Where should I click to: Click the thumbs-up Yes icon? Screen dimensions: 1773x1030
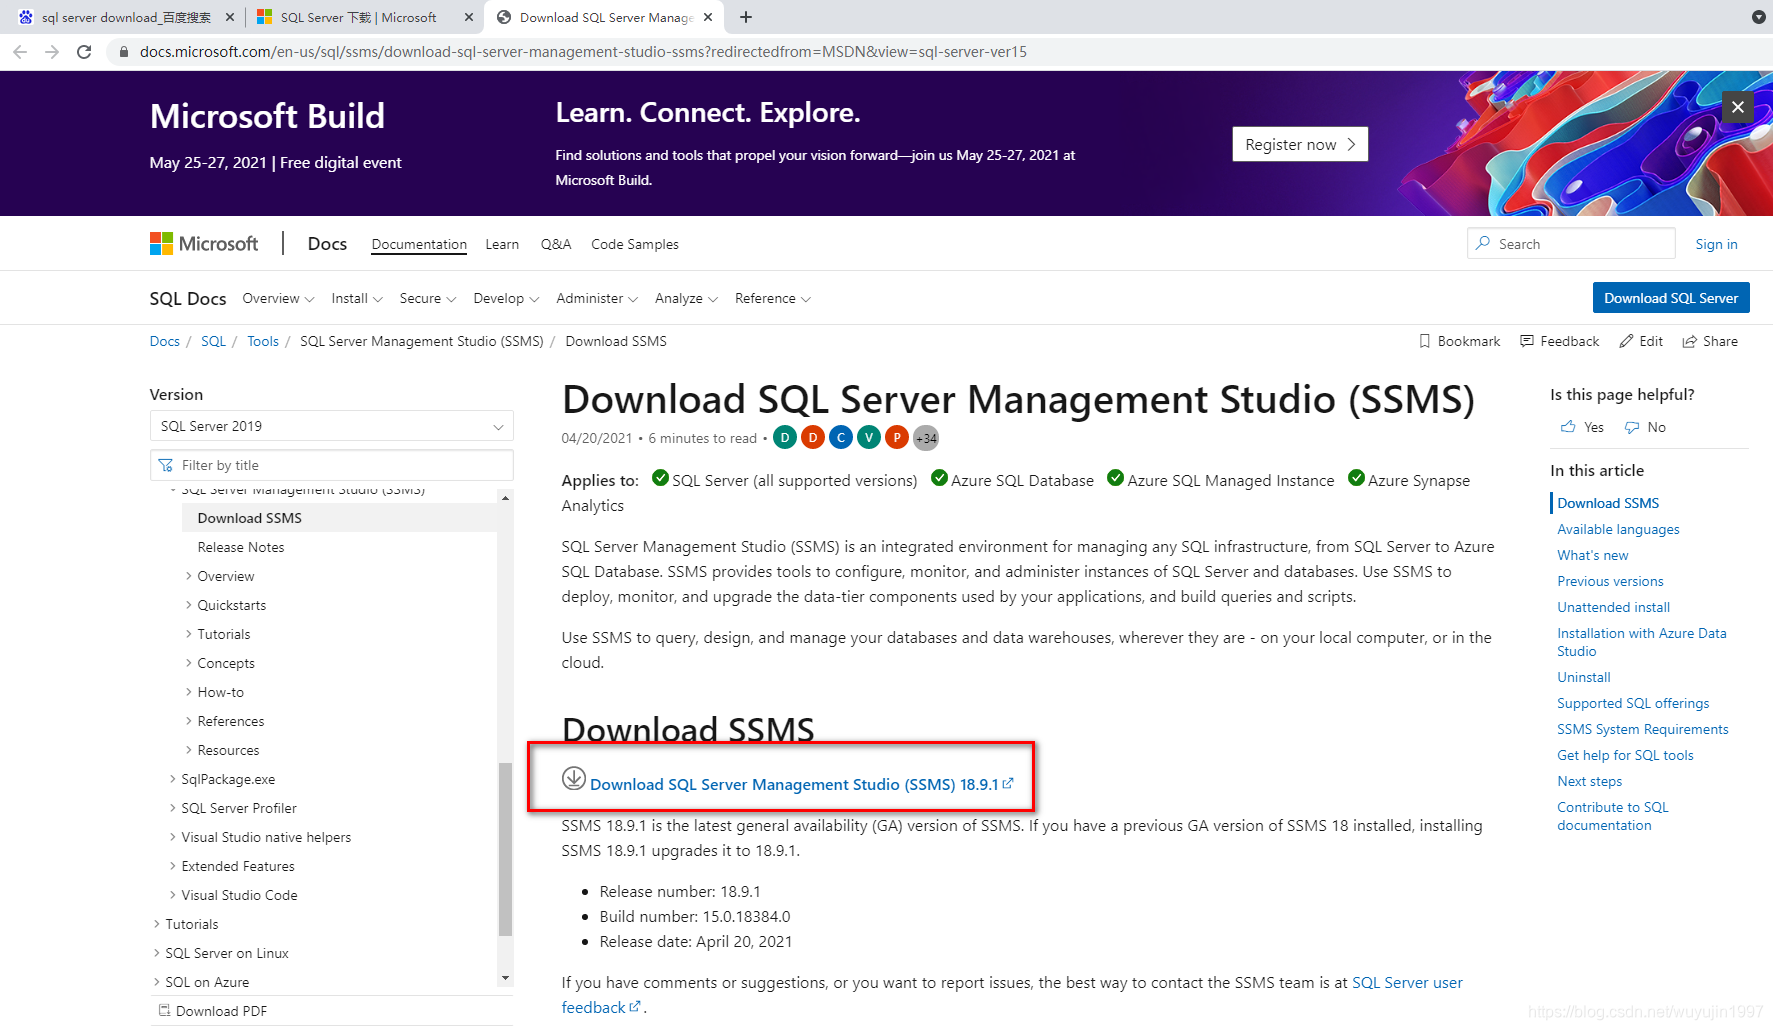(x=1568, y=427)
